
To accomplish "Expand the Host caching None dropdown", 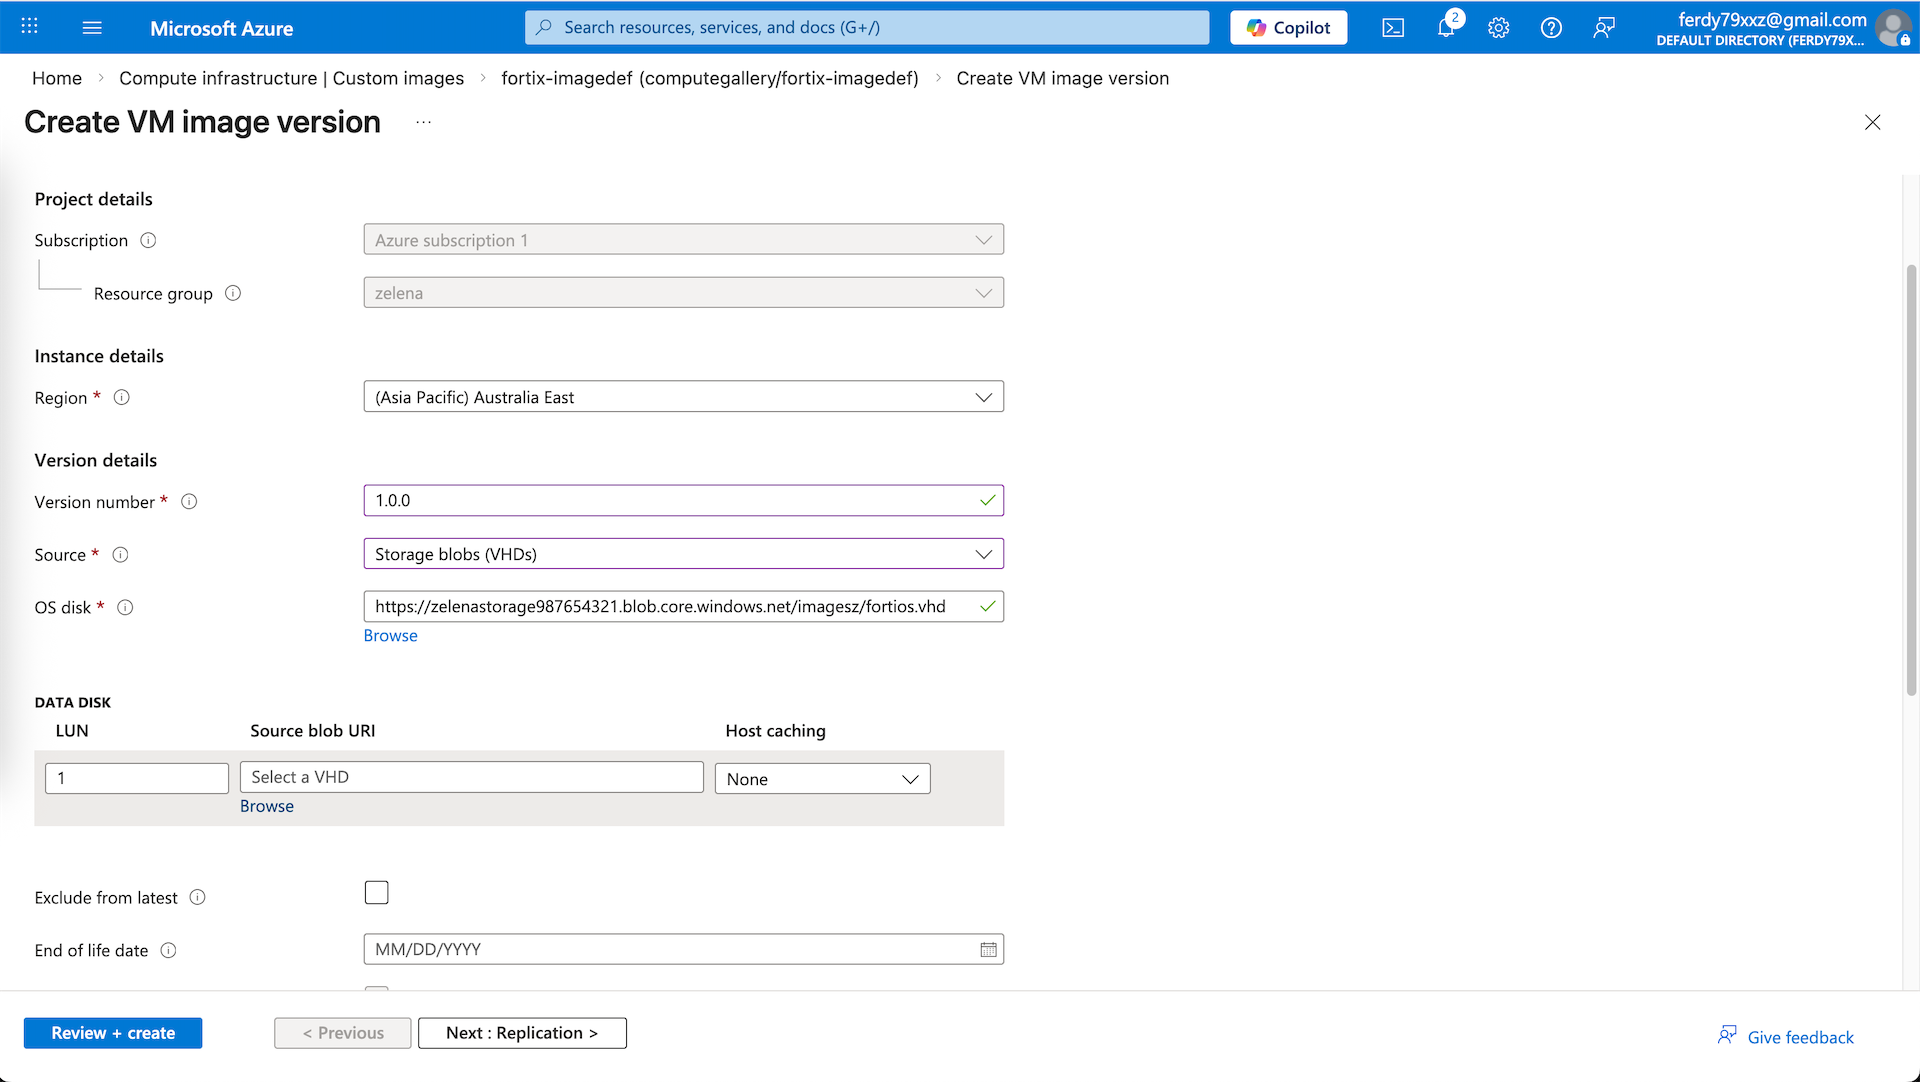I will [822, 779].
